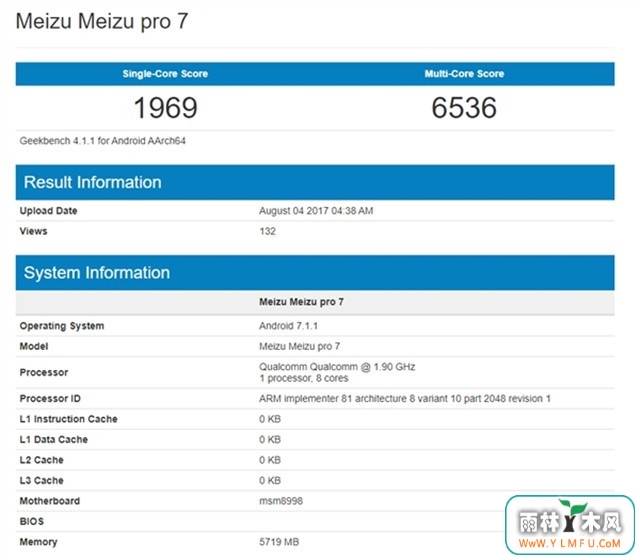
Task: Select the 'Operating System' label
Action: 62,326
